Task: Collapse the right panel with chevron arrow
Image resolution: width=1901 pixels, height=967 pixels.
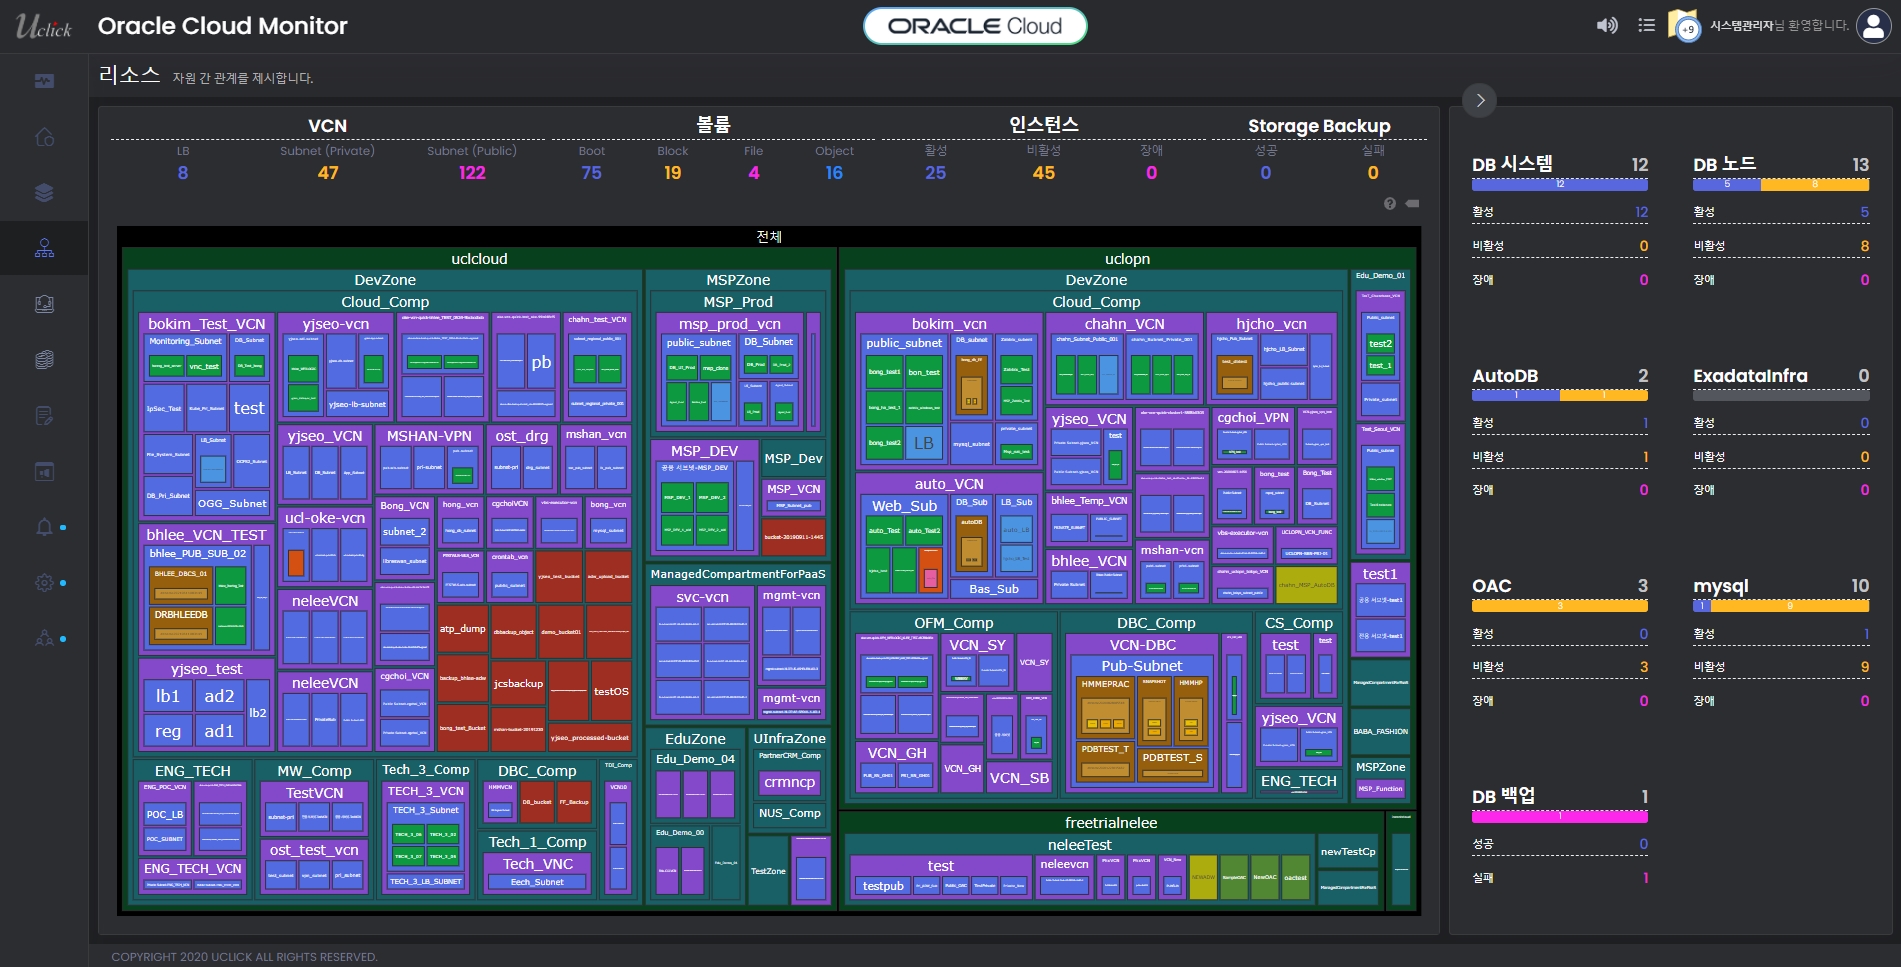Action: [x=1480, y=100]
